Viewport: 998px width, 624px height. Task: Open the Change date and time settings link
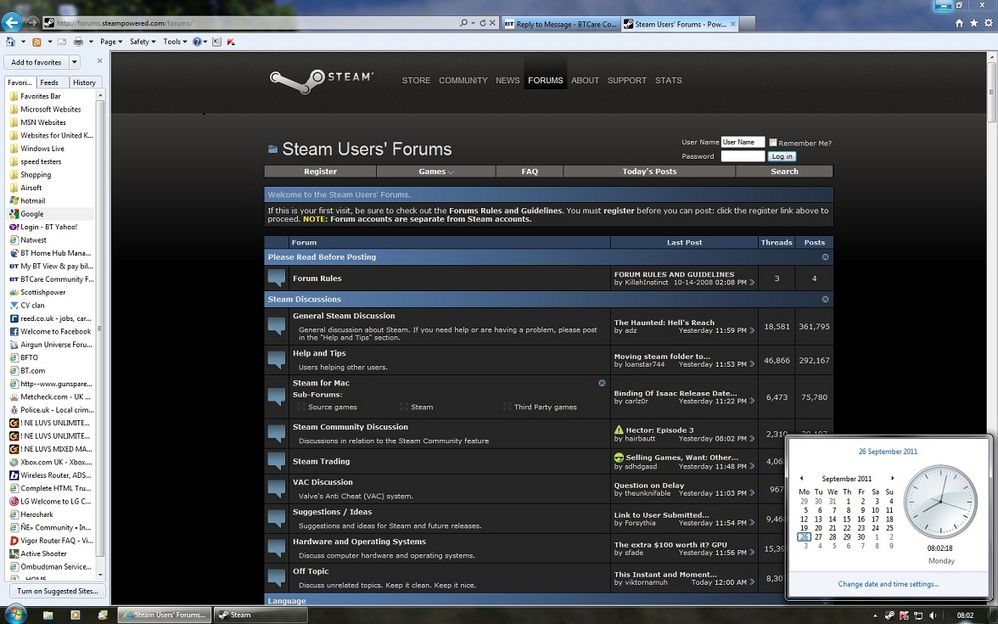coord(888,583)
